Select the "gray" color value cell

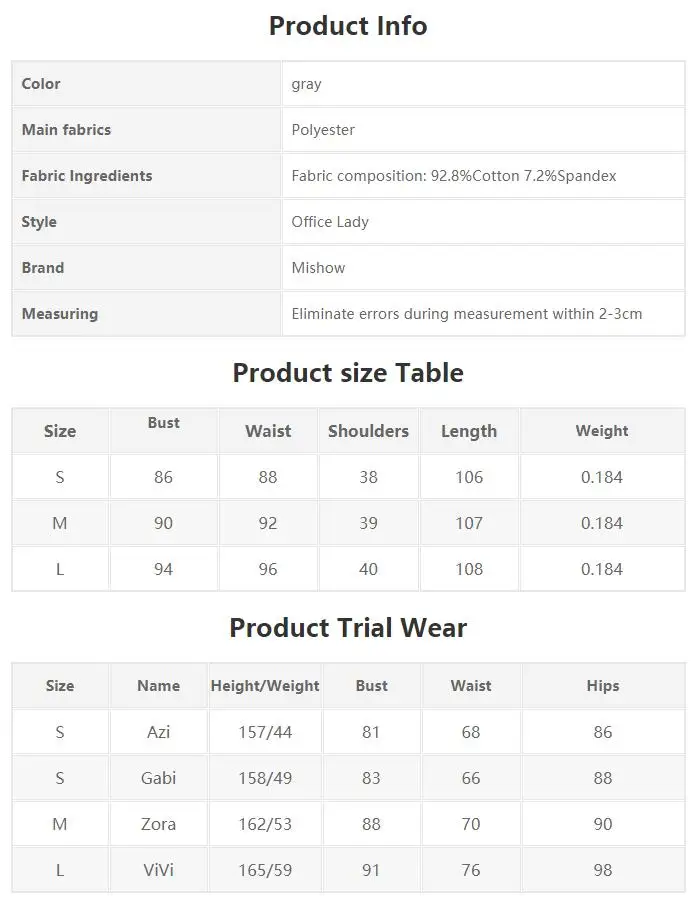coord(307,84)
